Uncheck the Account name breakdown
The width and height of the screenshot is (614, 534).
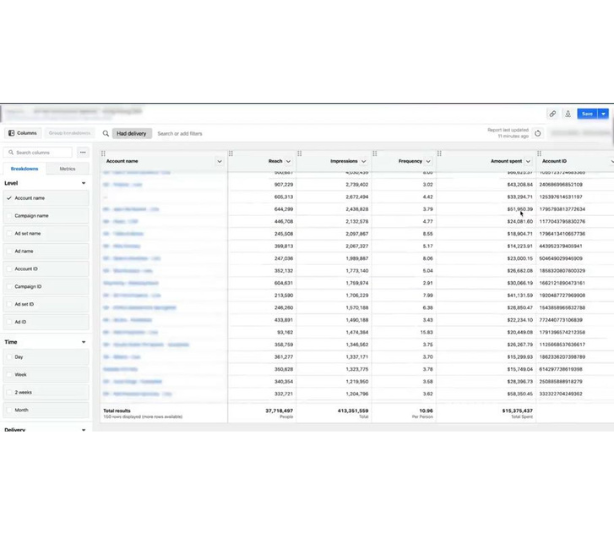(10, 198)
